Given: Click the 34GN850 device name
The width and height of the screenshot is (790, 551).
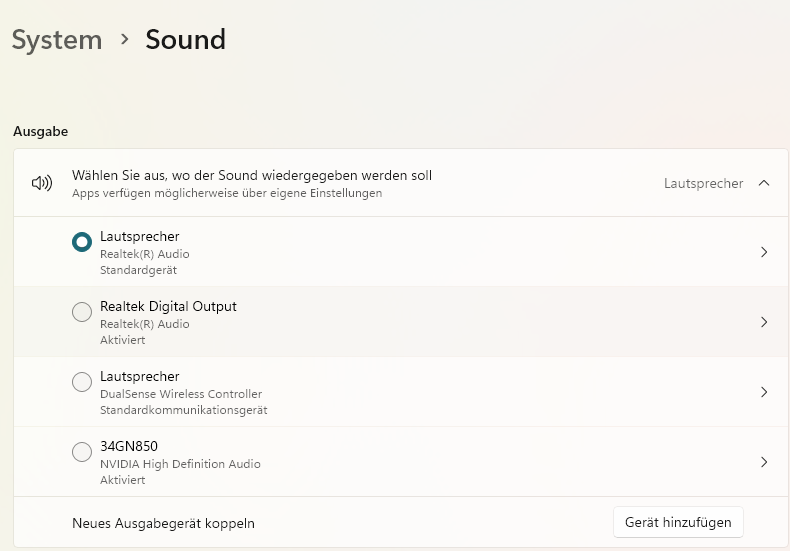Looking at the screenshot, I should pyautogui.click(x=129, y=446).
